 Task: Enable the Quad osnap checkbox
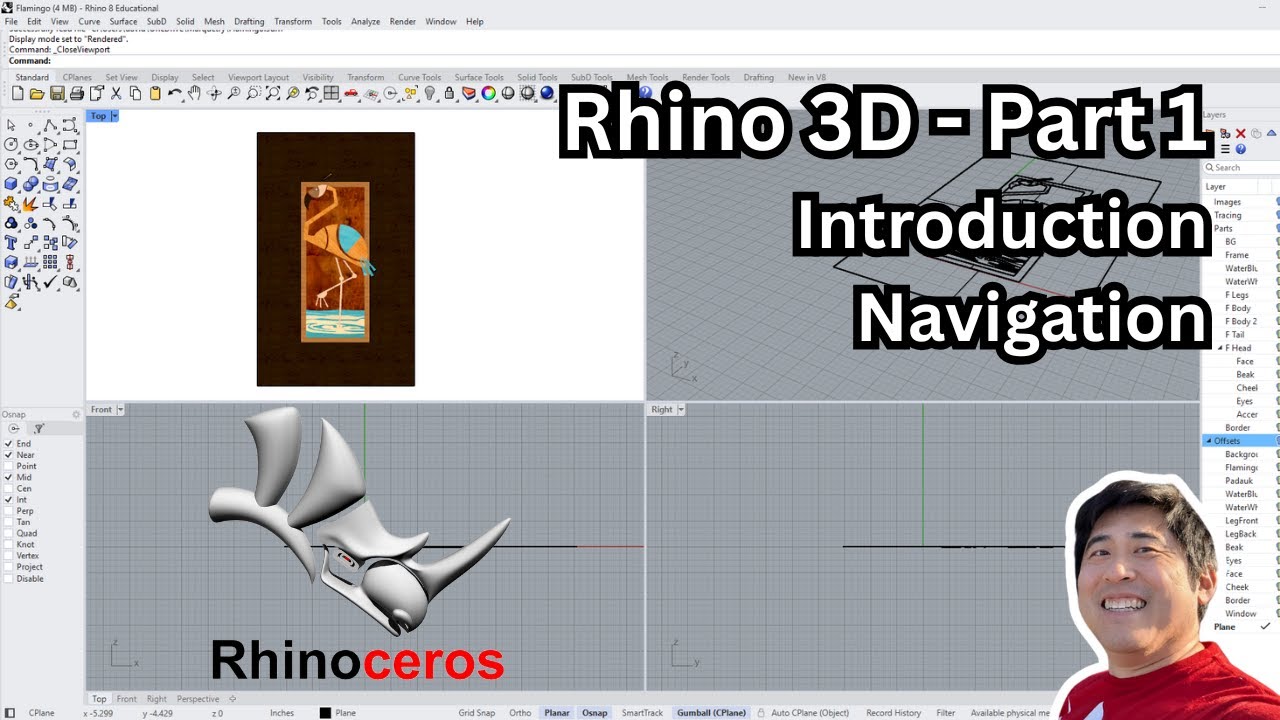click(x=9, y=533)
